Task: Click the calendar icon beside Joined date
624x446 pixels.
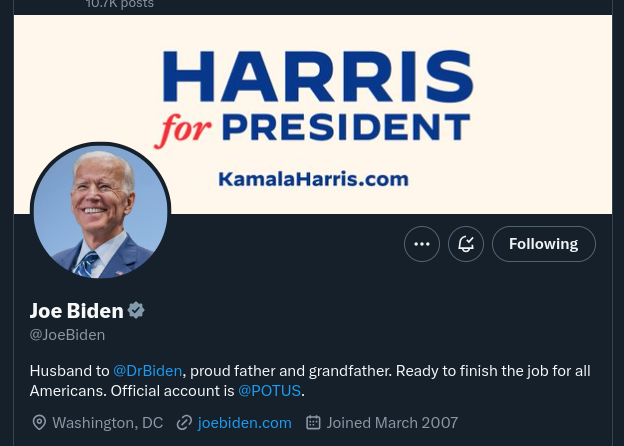Action: tap(313, 423)
